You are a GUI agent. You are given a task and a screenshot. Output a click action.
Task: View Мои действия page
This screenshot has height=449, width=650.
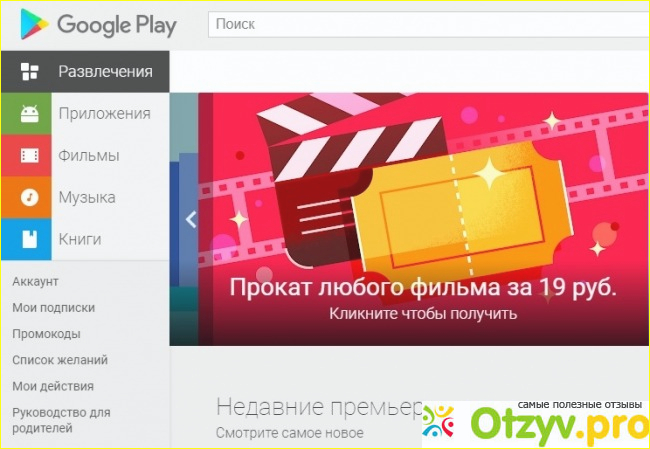click(x=53, y=386)
